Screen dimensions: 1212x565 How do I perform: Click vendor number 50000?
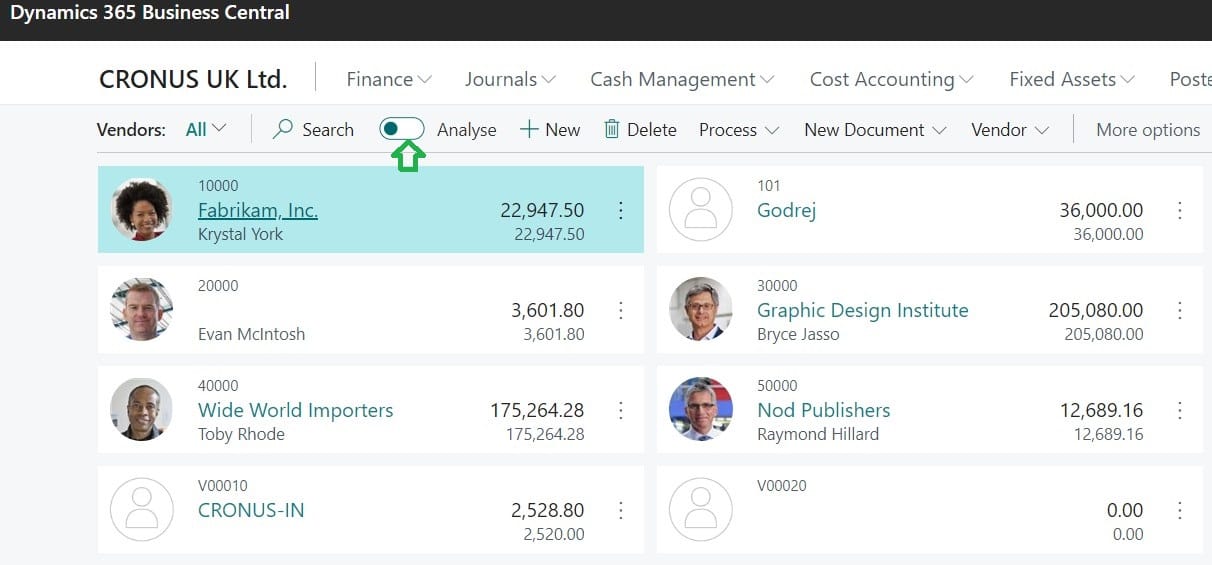click(777, 386)
